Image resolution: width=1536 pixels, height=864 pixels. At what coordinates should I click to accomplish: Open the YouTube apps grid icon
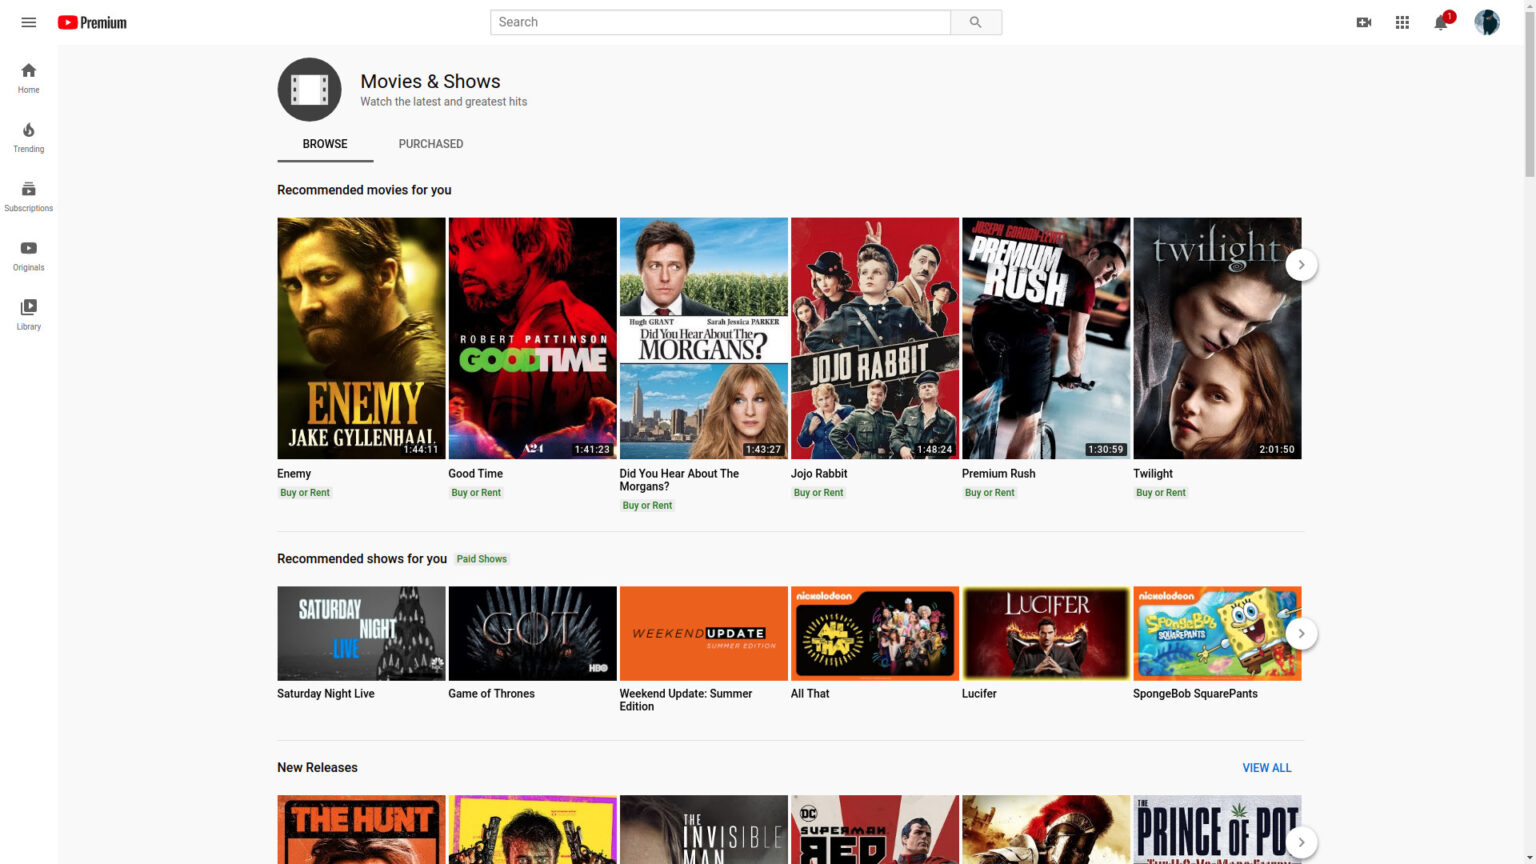pos(1402,21)
